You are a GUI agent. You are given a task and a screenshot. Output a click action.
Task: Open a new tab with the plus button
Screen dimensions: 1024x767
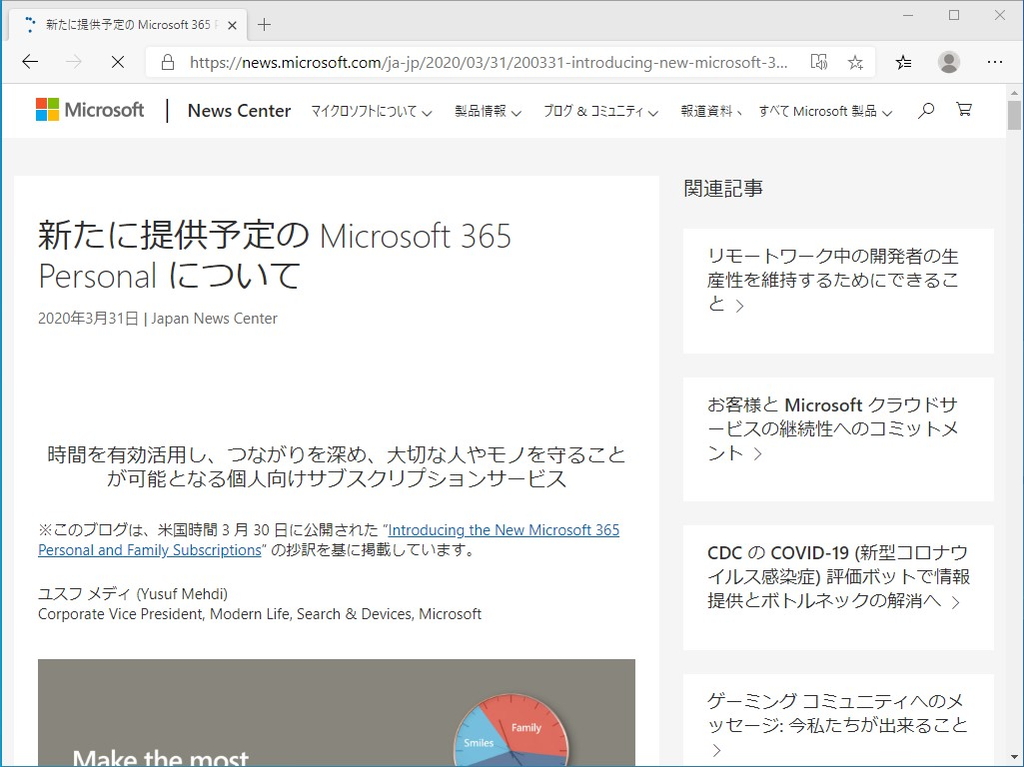[264, 22]
